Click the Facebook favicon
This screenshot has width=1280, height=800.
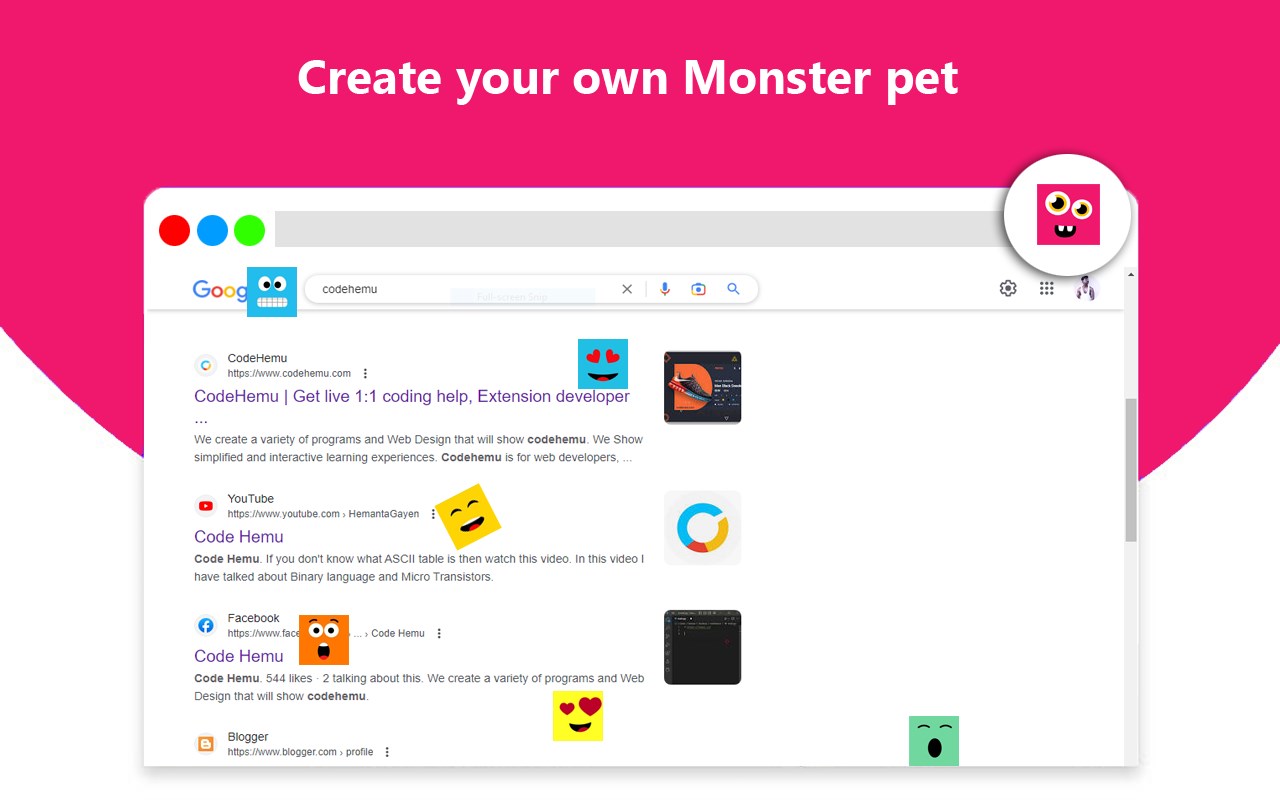pyautogui.click(x=206, y=625)
